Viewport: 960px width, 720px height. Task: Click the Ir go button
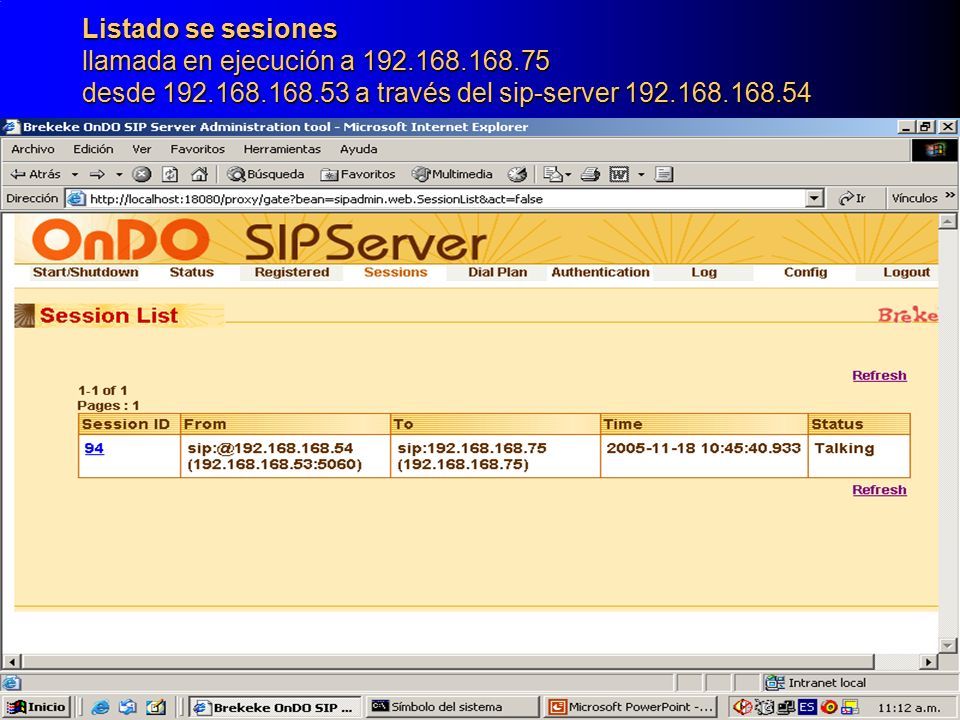(x=852, y=198)
